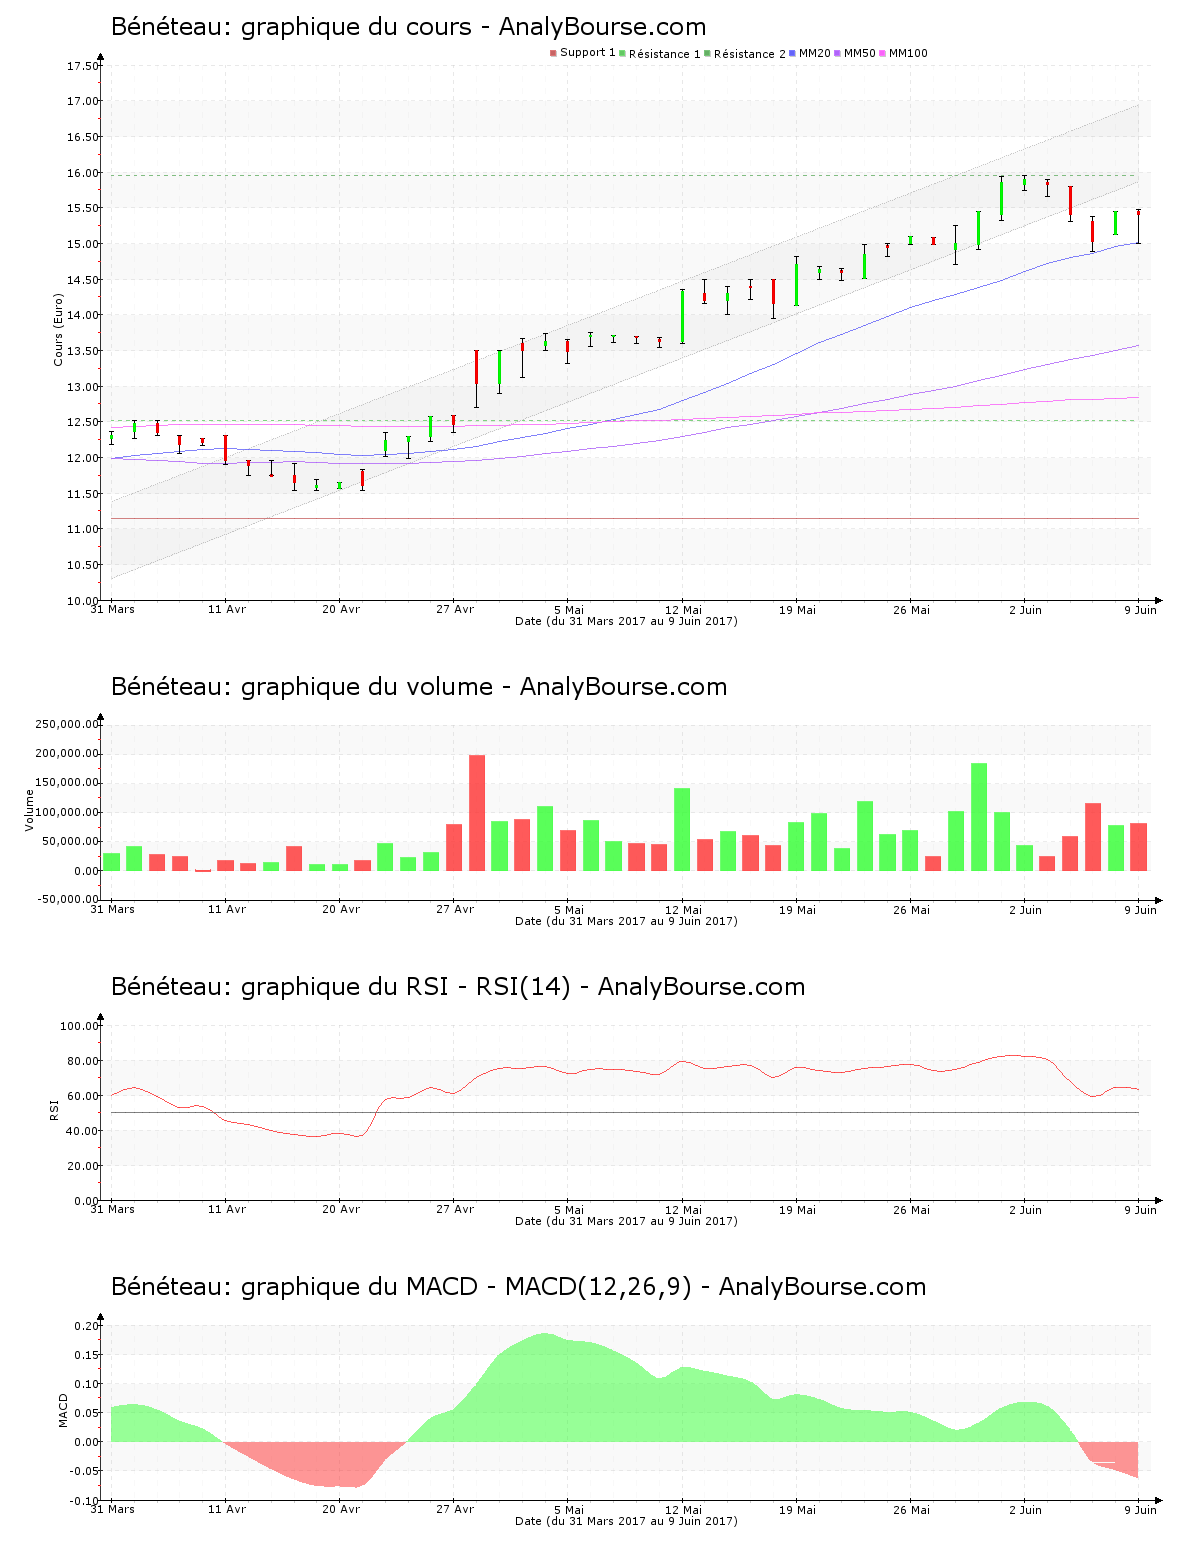Click the 'Cours (Euro)' axis title
Image resolution: width=1200 pixels, height=1550 pixels.
[58, 329]
